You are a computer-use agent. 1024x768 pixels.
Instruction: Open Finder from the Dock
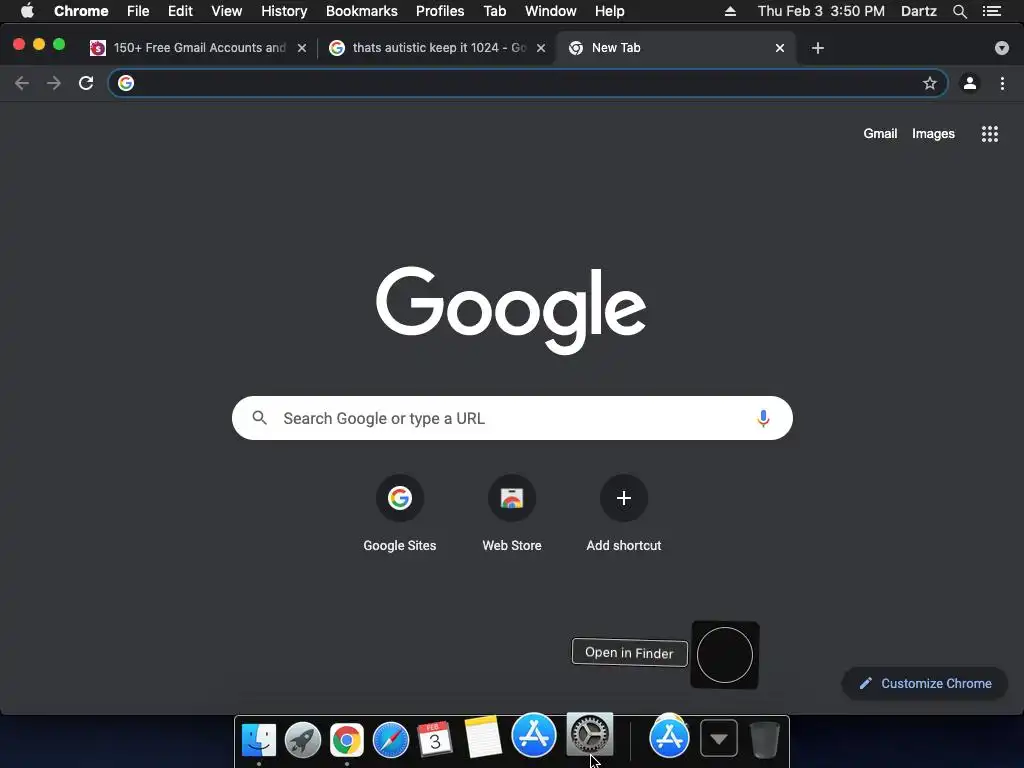click(x=259, y=740)
